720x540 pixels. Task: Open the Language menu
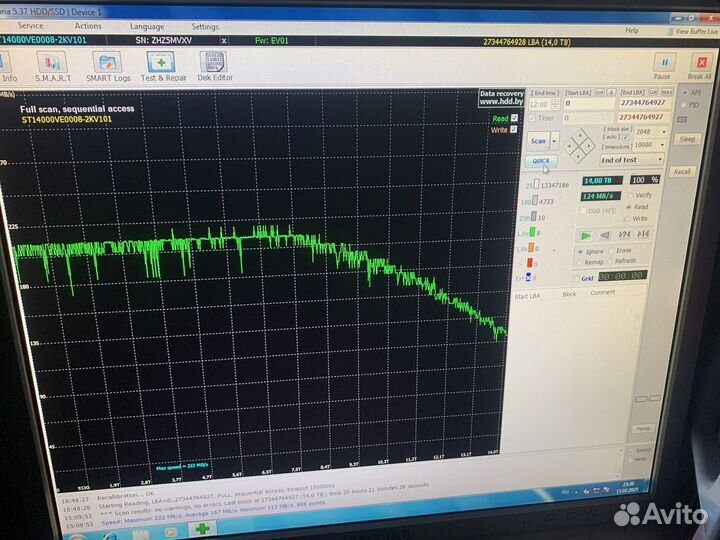coord(147,26)
